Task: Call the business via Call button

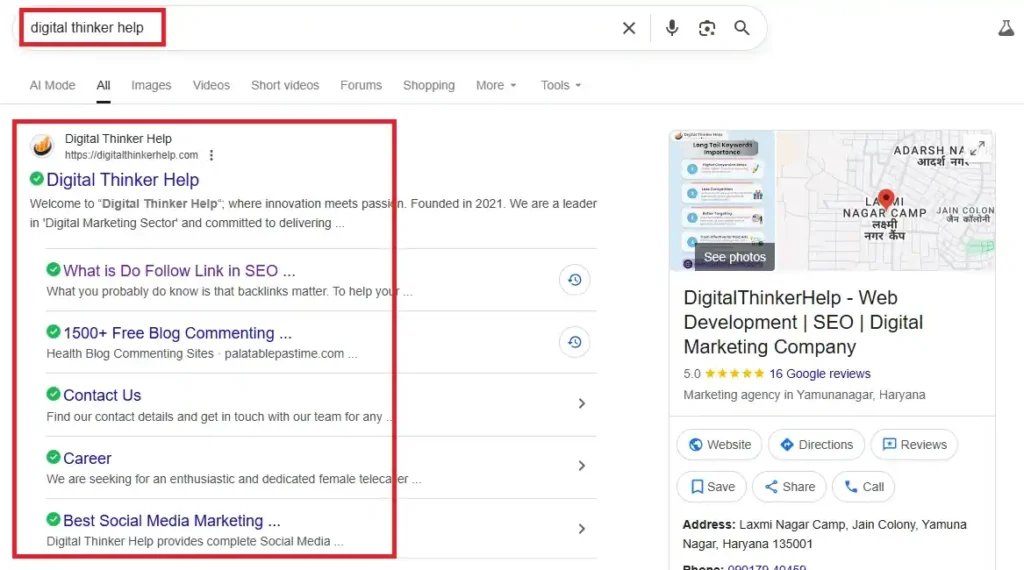Action: tap(863, 486)
